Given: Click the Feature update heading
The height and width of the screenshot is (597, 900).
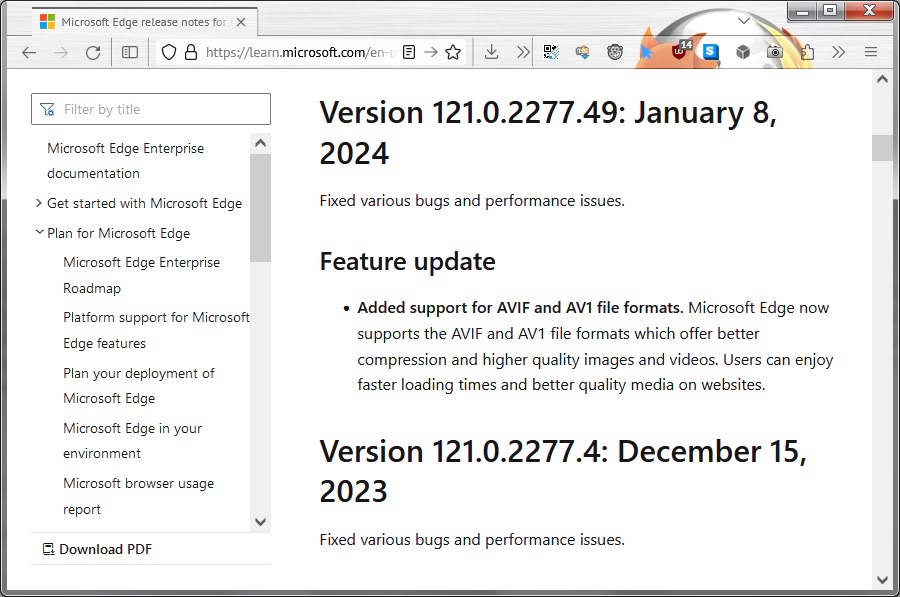Looking at the screenshot, I should click(x=408, y=262).
